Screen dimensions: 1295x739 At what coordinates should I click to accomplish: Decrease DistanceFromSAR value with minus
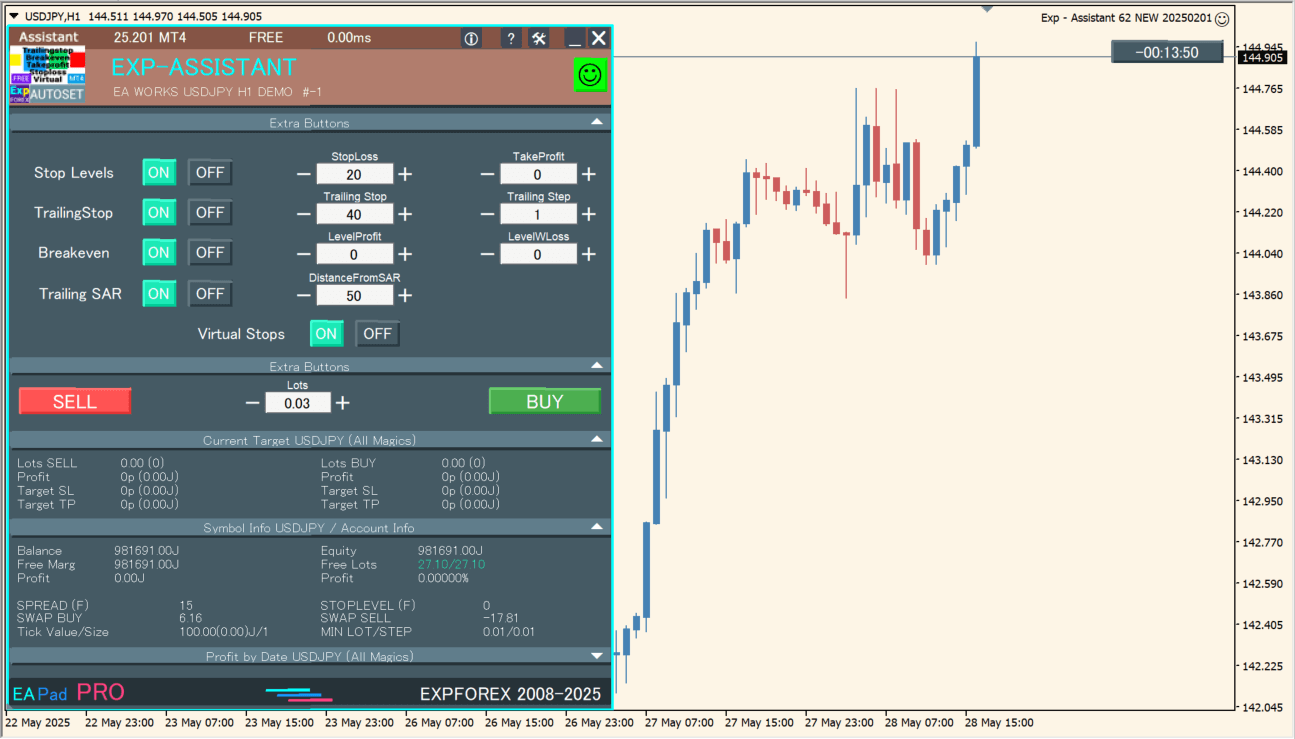pyautogui.click(x=304, y=295)
